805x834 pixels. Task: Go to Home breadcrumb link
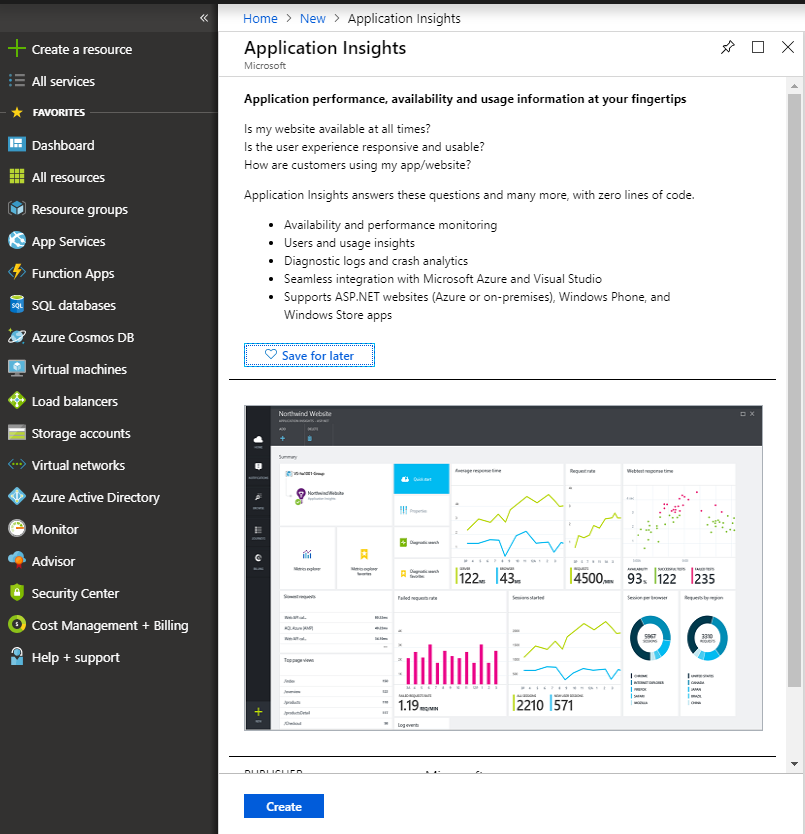pos(260,19)
